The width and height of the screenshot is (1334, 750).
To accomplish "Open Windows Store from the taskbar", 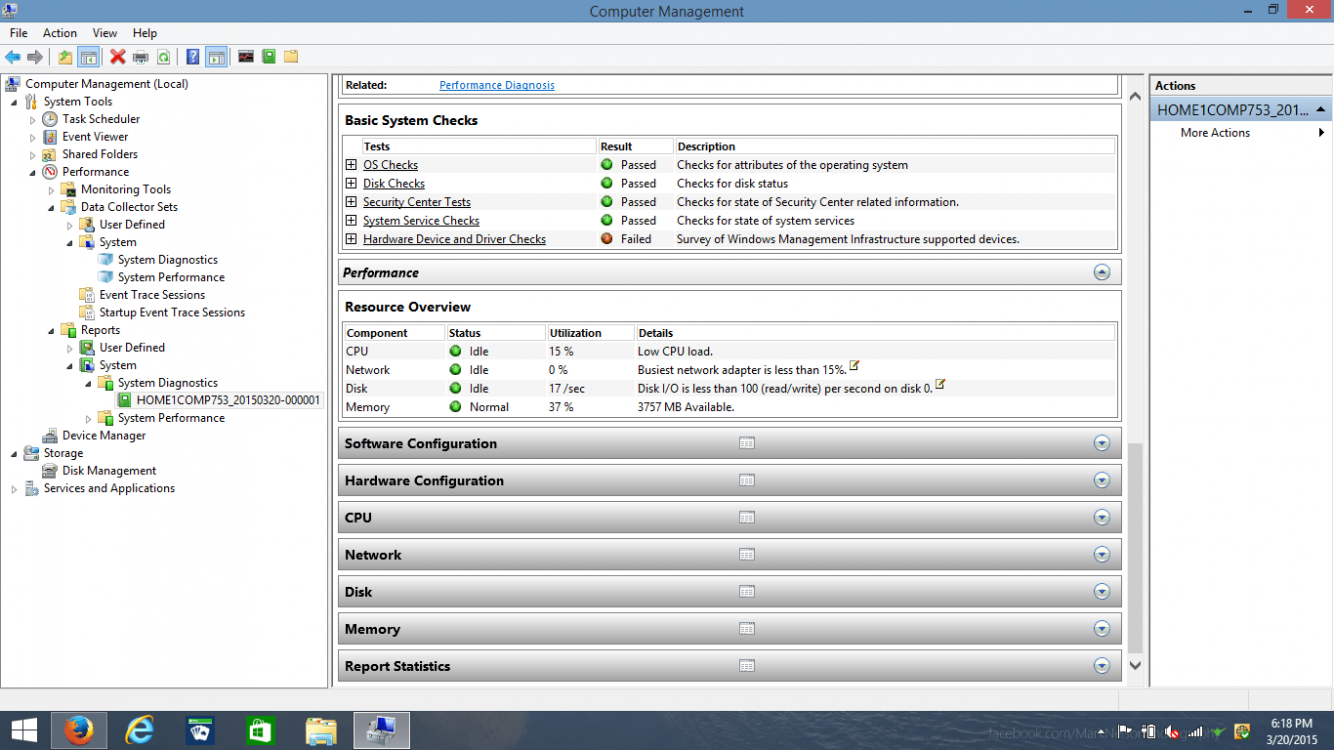I will click(x=260, y=731).
